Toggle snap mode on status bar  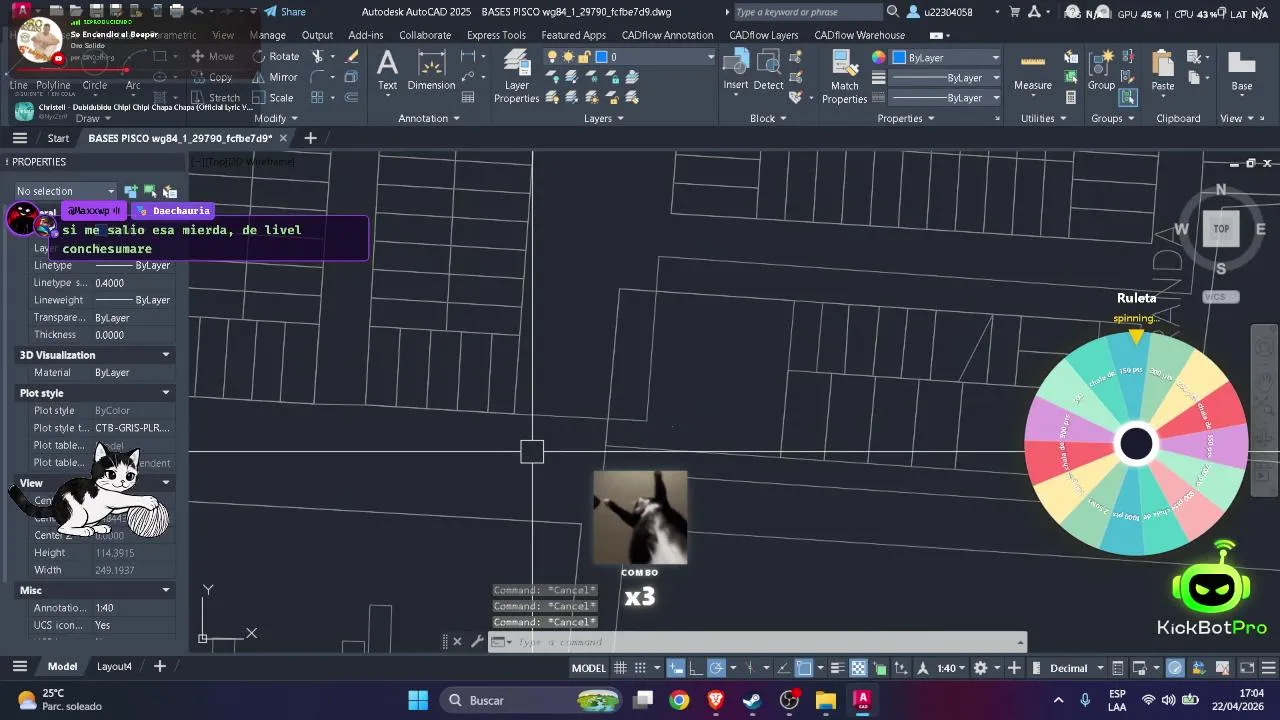click(x=639, y=668)
